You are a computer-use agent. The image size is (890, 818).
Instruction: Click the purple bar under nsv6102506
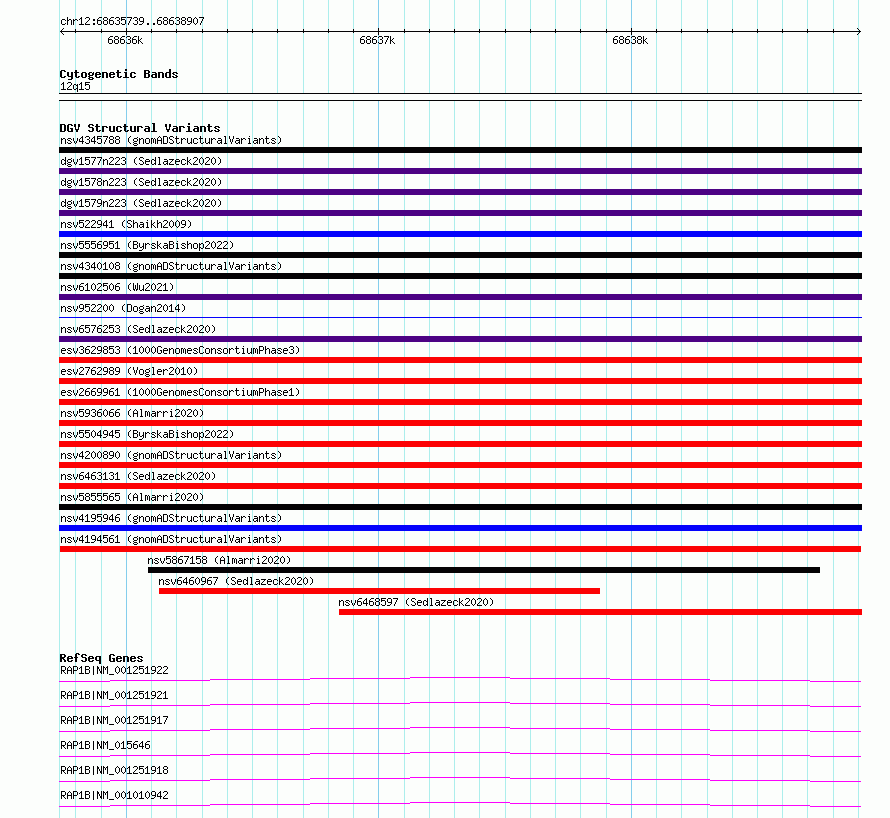click(460, 297)
